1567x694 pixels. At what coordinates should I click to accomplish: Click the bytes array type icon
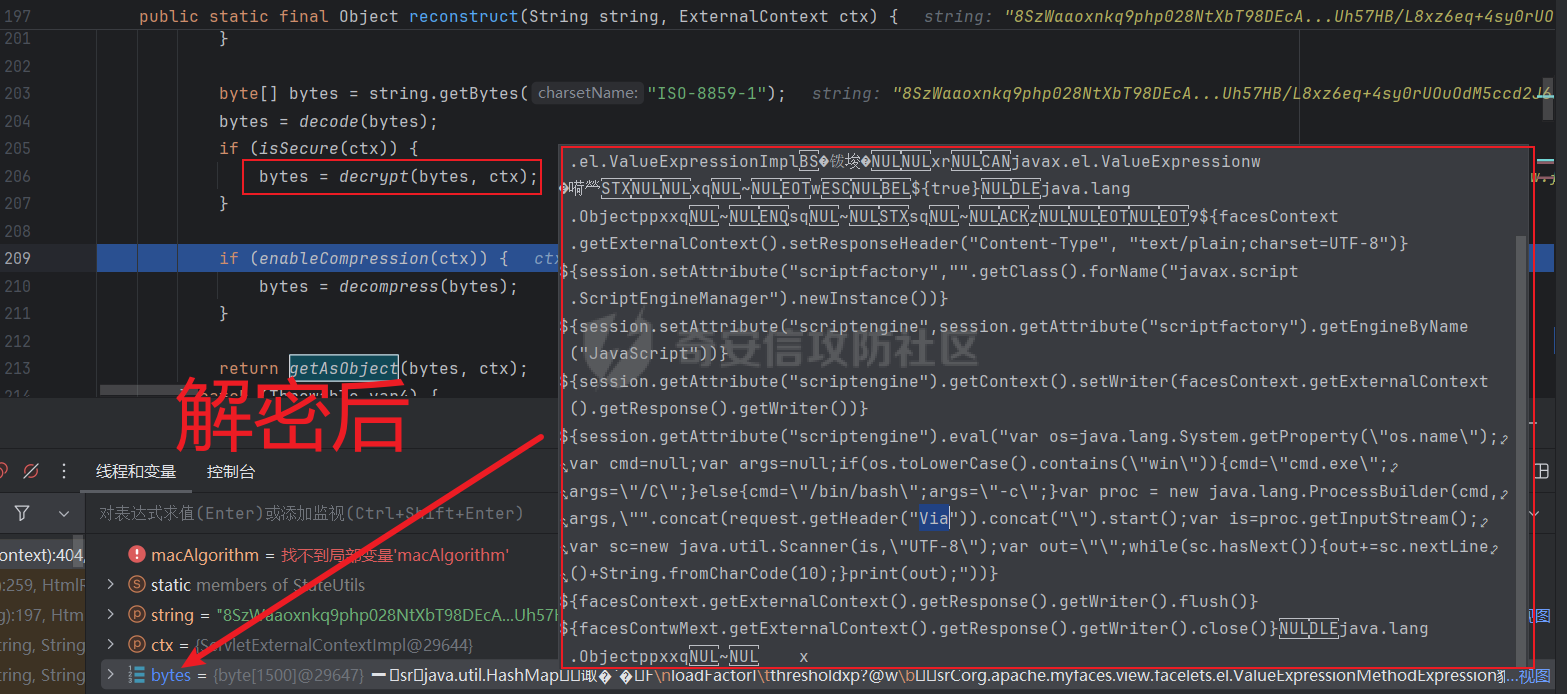(x=136, y=675)
